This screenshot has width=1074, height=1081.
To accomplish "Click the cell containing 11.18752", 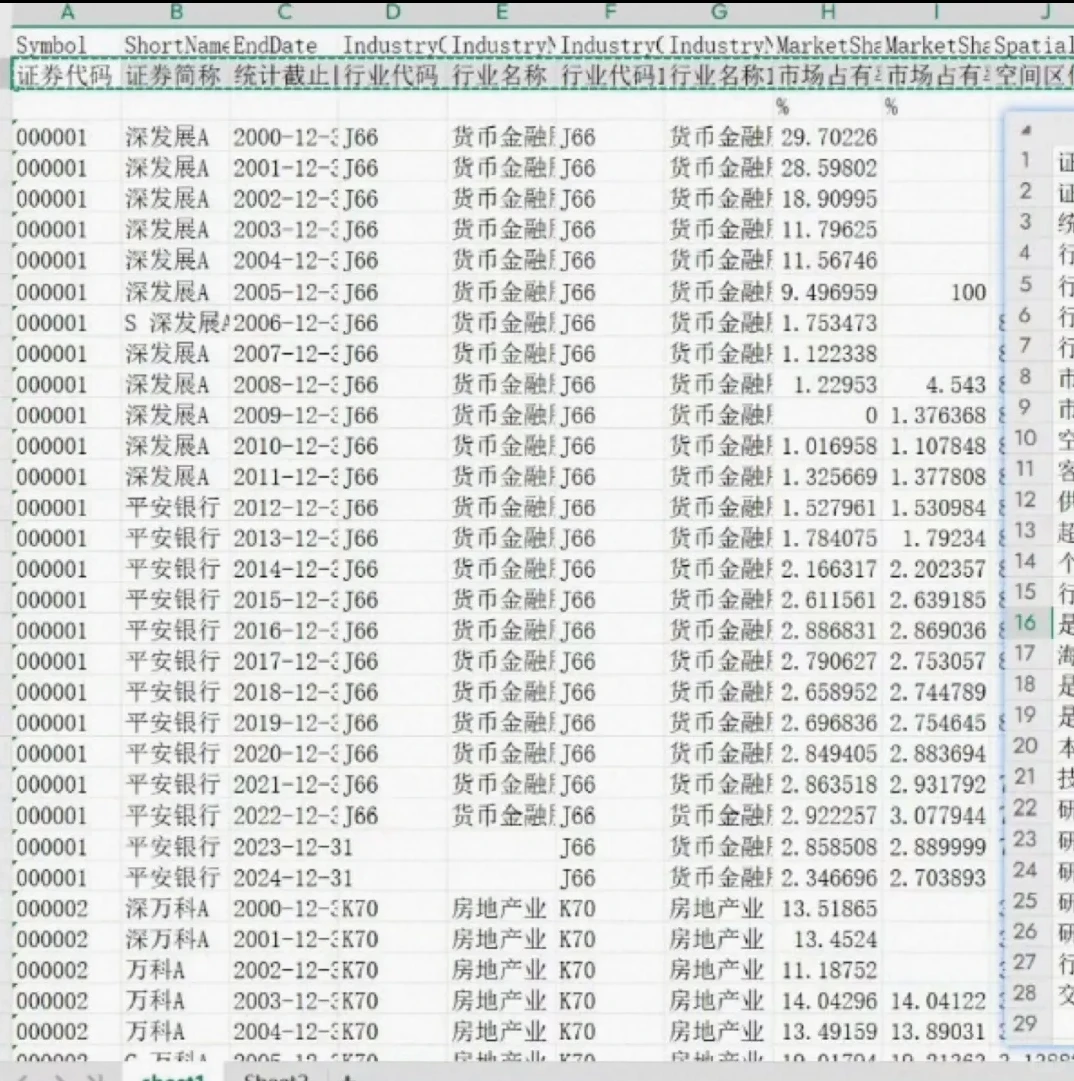I will 829,971.
